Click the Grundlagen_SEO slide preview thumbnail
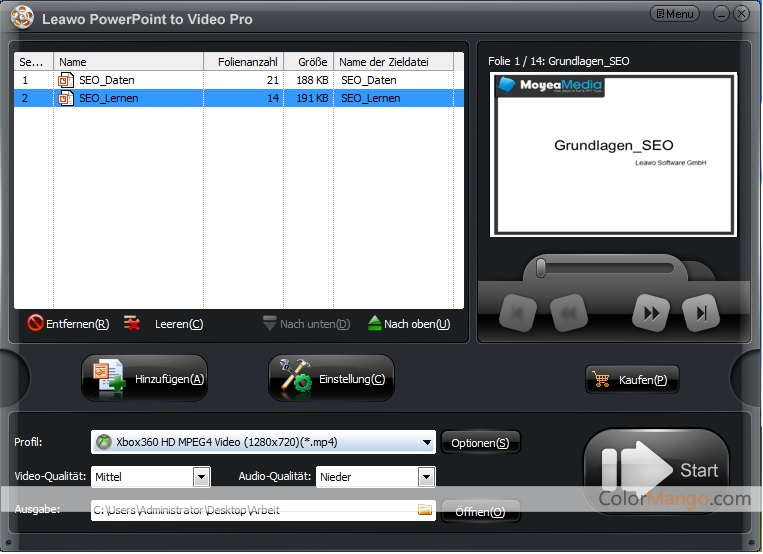763x554 pixels. [613, 155]
